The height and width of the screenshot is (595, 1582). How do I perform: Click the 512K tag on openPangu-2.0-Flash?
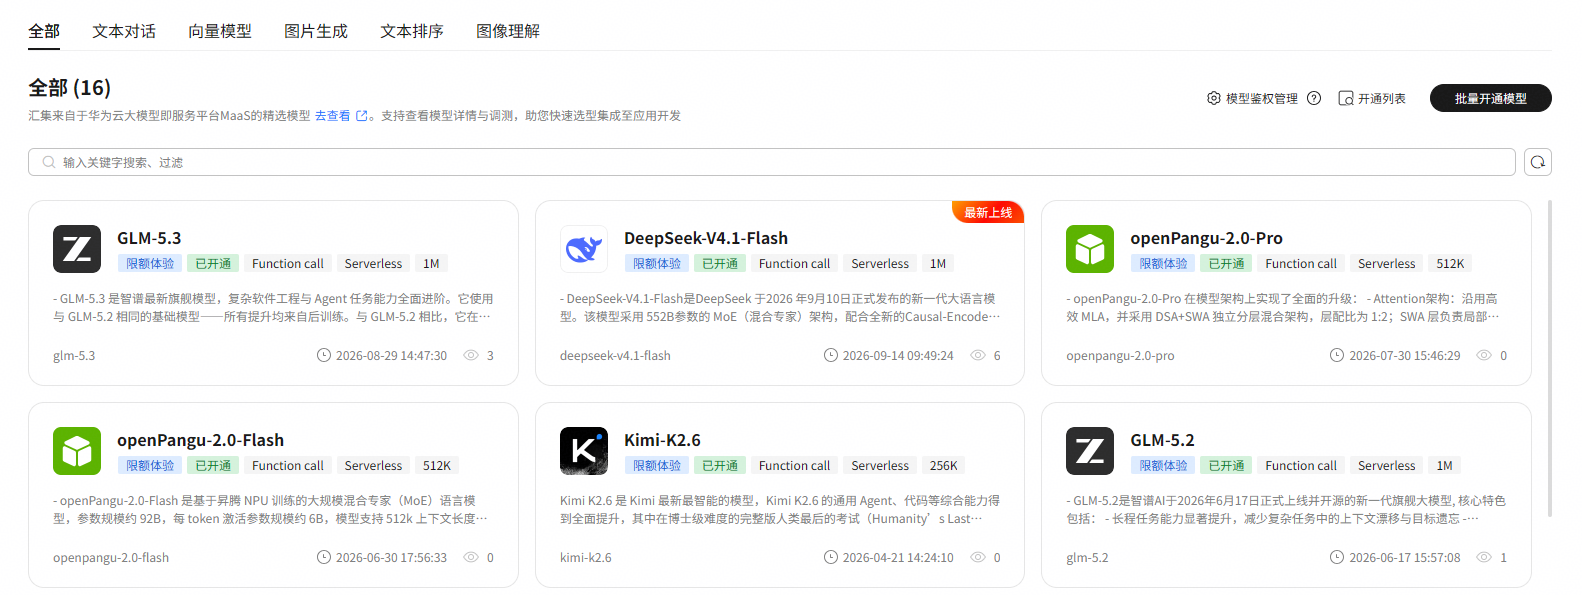click(437, 466)
